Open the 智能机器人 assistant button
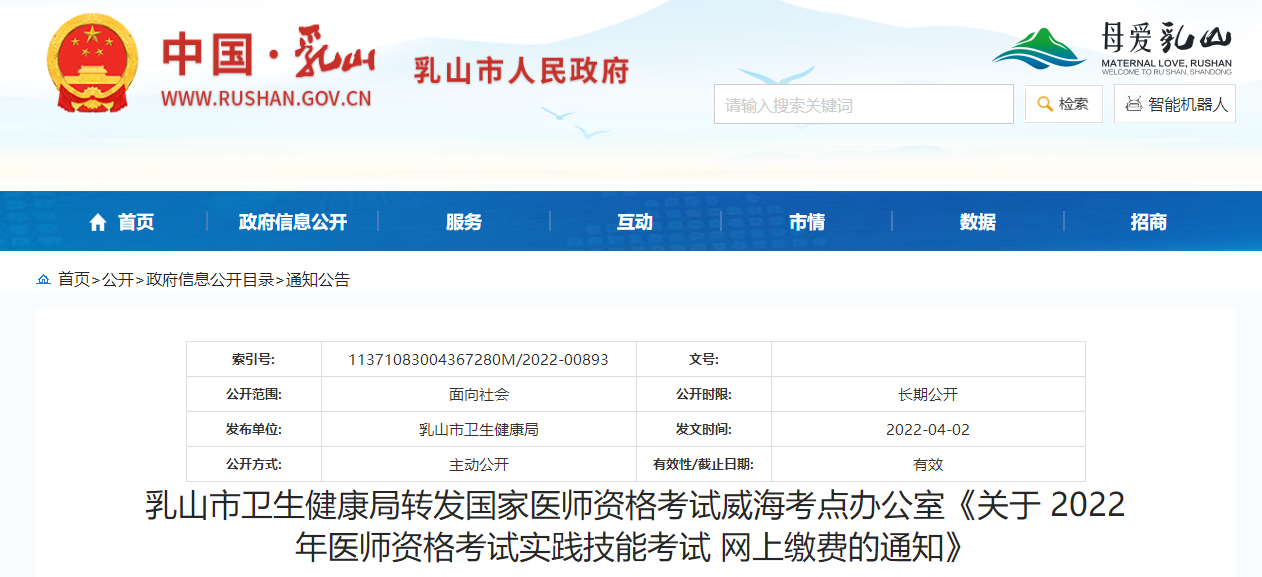 click(1175, 104)
